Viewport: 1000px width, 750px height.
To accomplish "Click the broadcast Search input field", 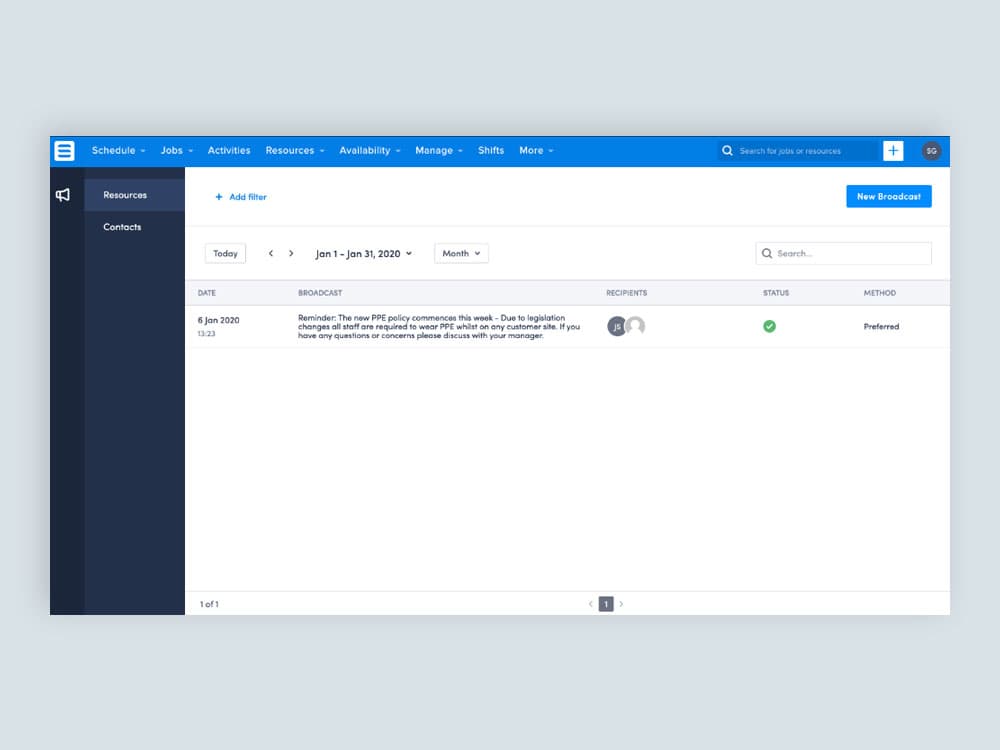I will point(843,253).
